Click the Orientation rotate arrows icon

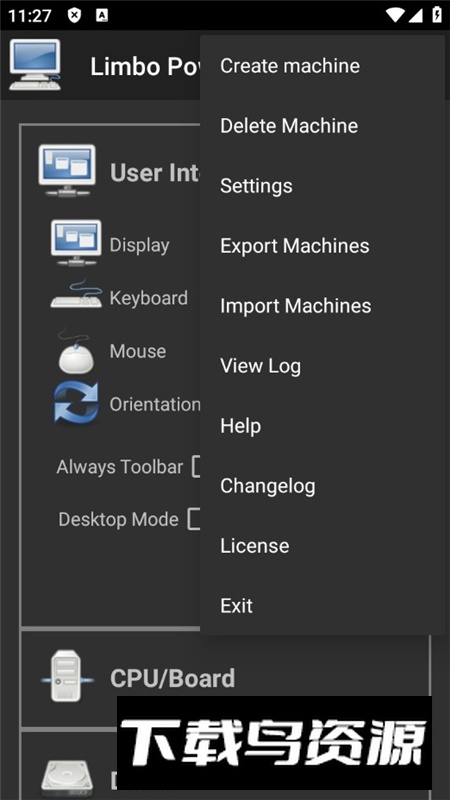(77, 404)
